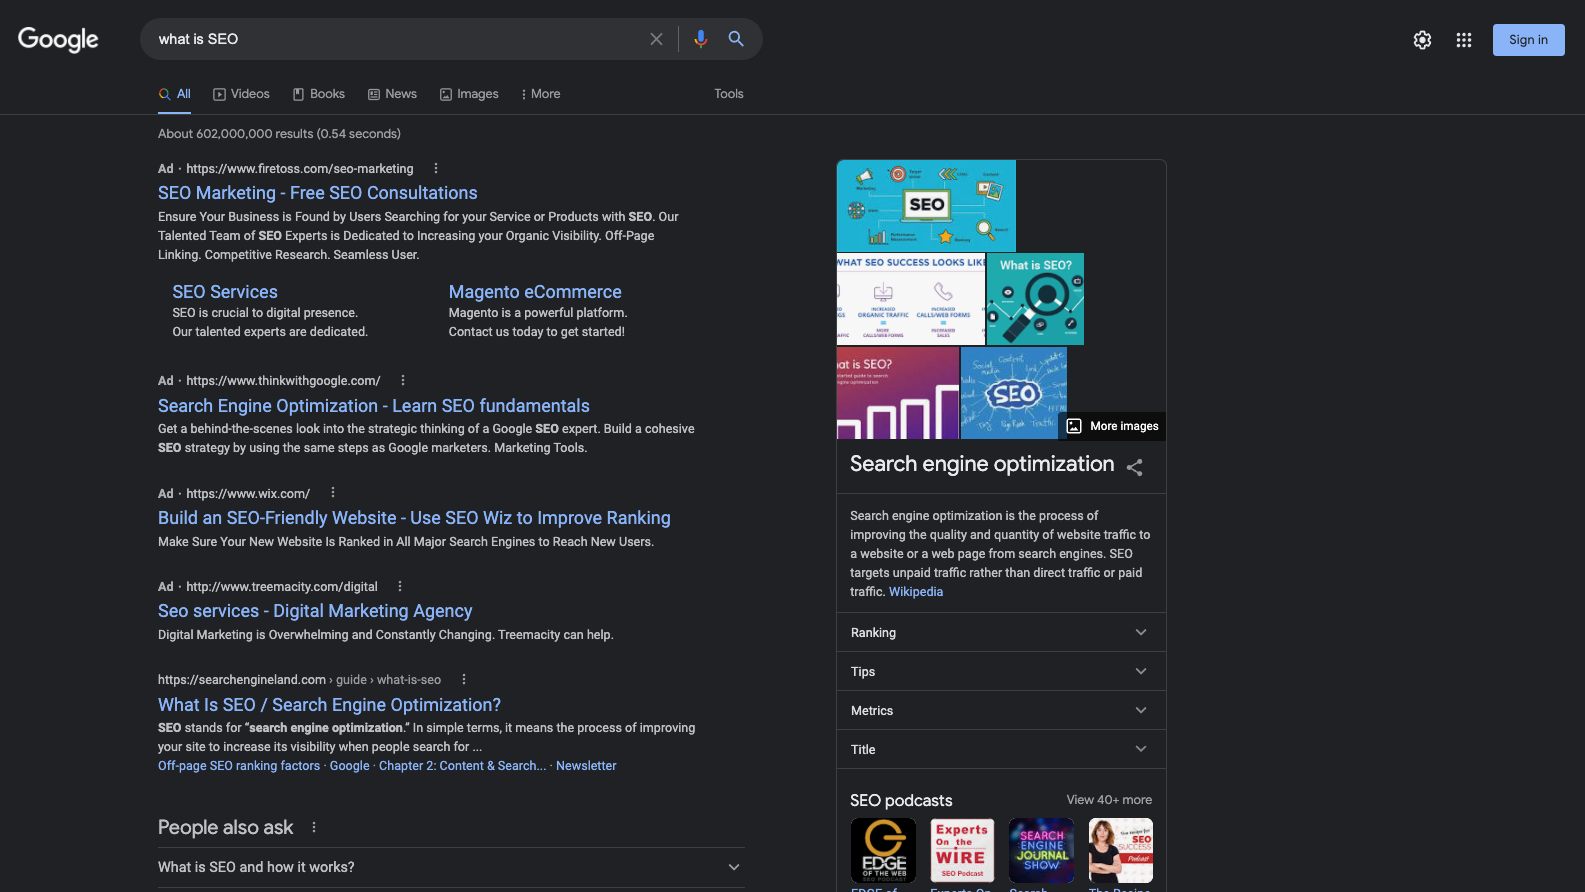Viewport: 1585px width, 892px height.
Task: Submit the search with the magnifier icon
Action: click(736, 39)
